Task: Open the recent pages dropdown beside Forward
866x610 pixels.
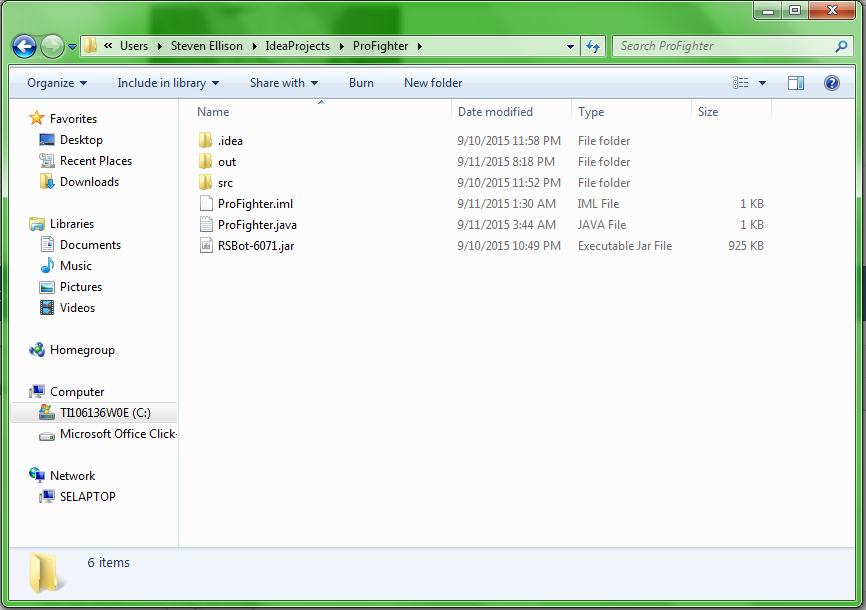Action: pos(72,47)
